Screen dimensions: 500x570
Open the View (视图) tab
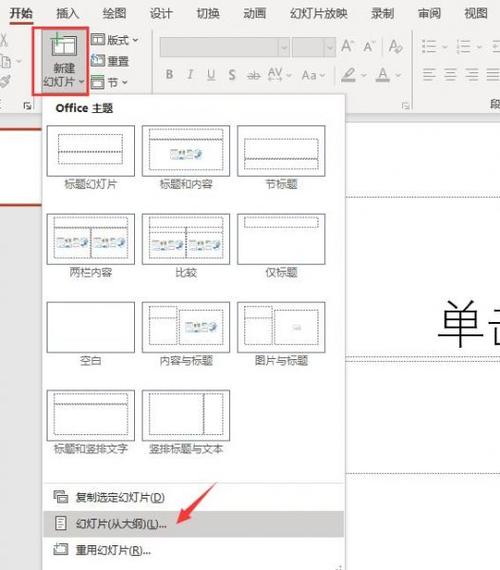(x=476, y=13)
